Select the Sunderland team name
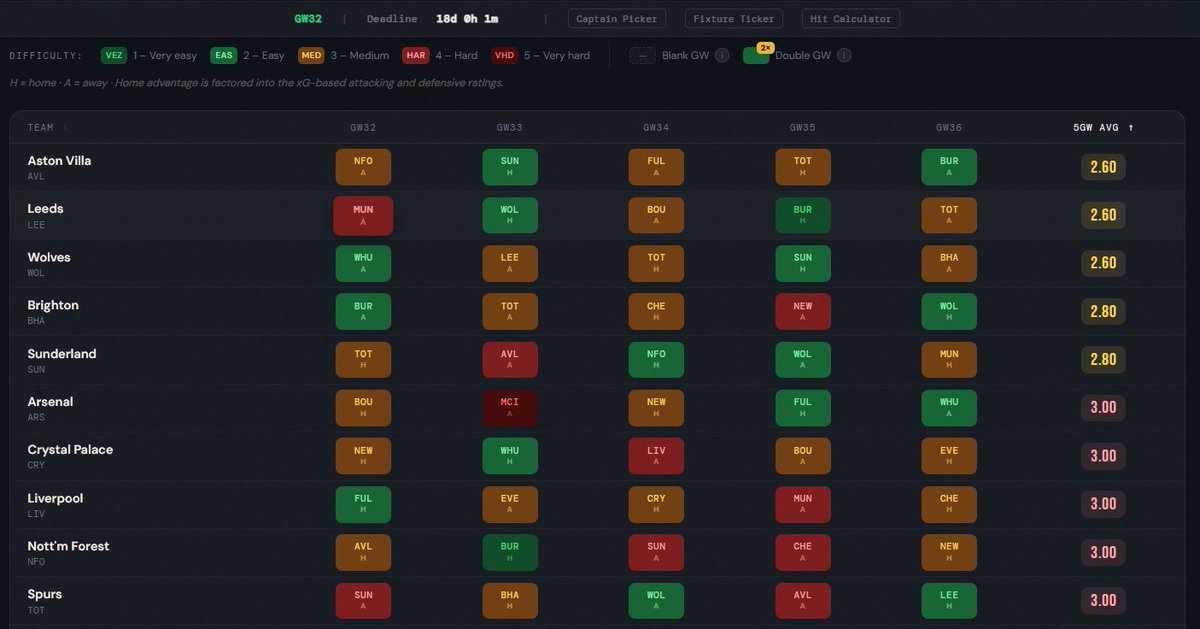This screenshot has height=629, width=1200. click(62, 354)
